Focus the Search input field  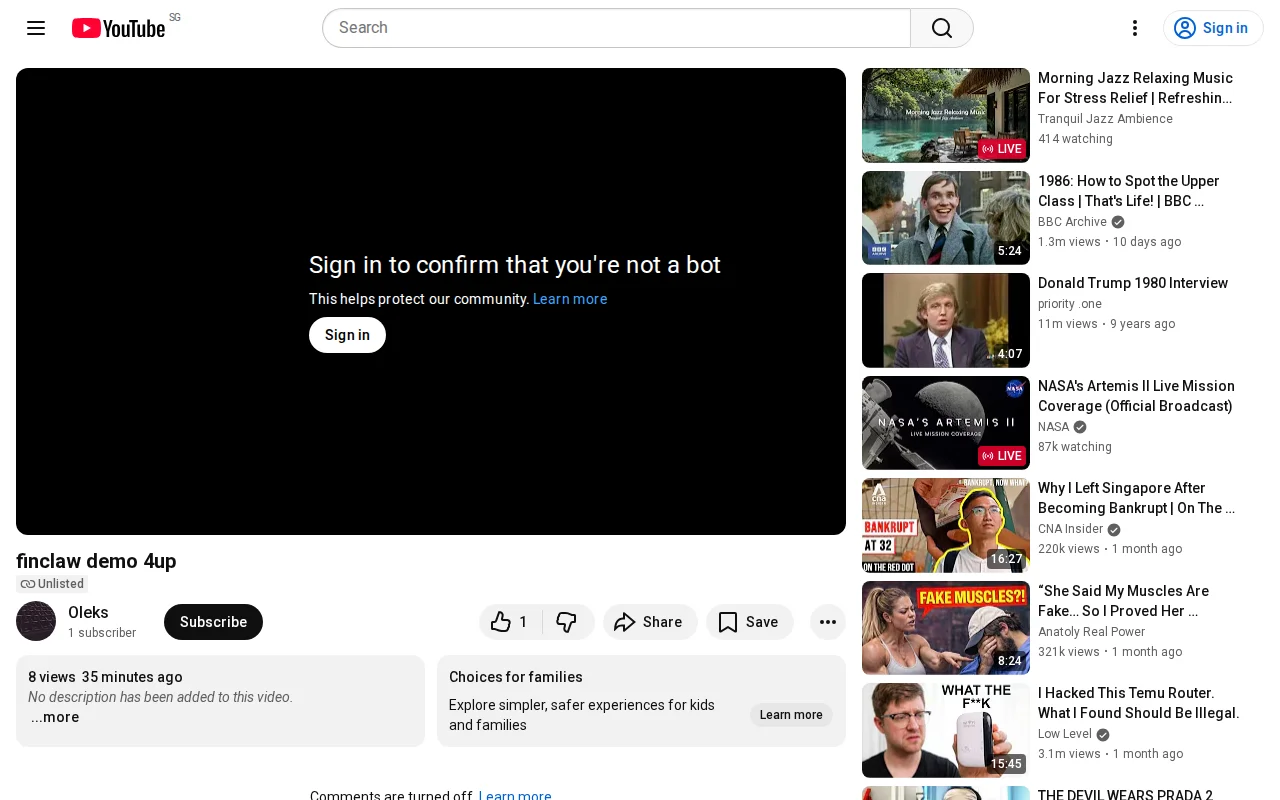[616, 28]
